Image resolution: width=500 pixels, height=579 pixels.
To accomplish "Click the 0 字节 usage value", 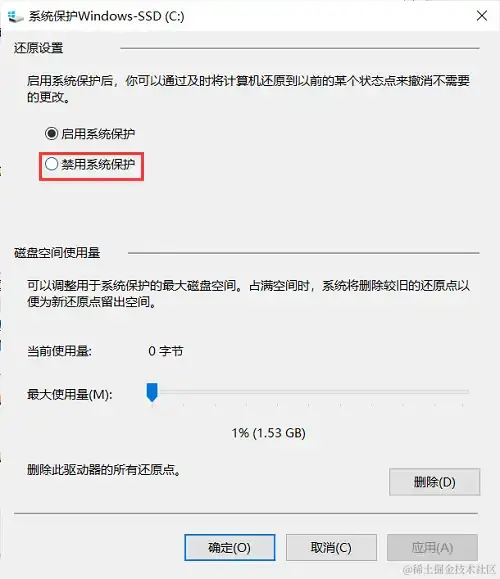I will [x=165, y=351].
